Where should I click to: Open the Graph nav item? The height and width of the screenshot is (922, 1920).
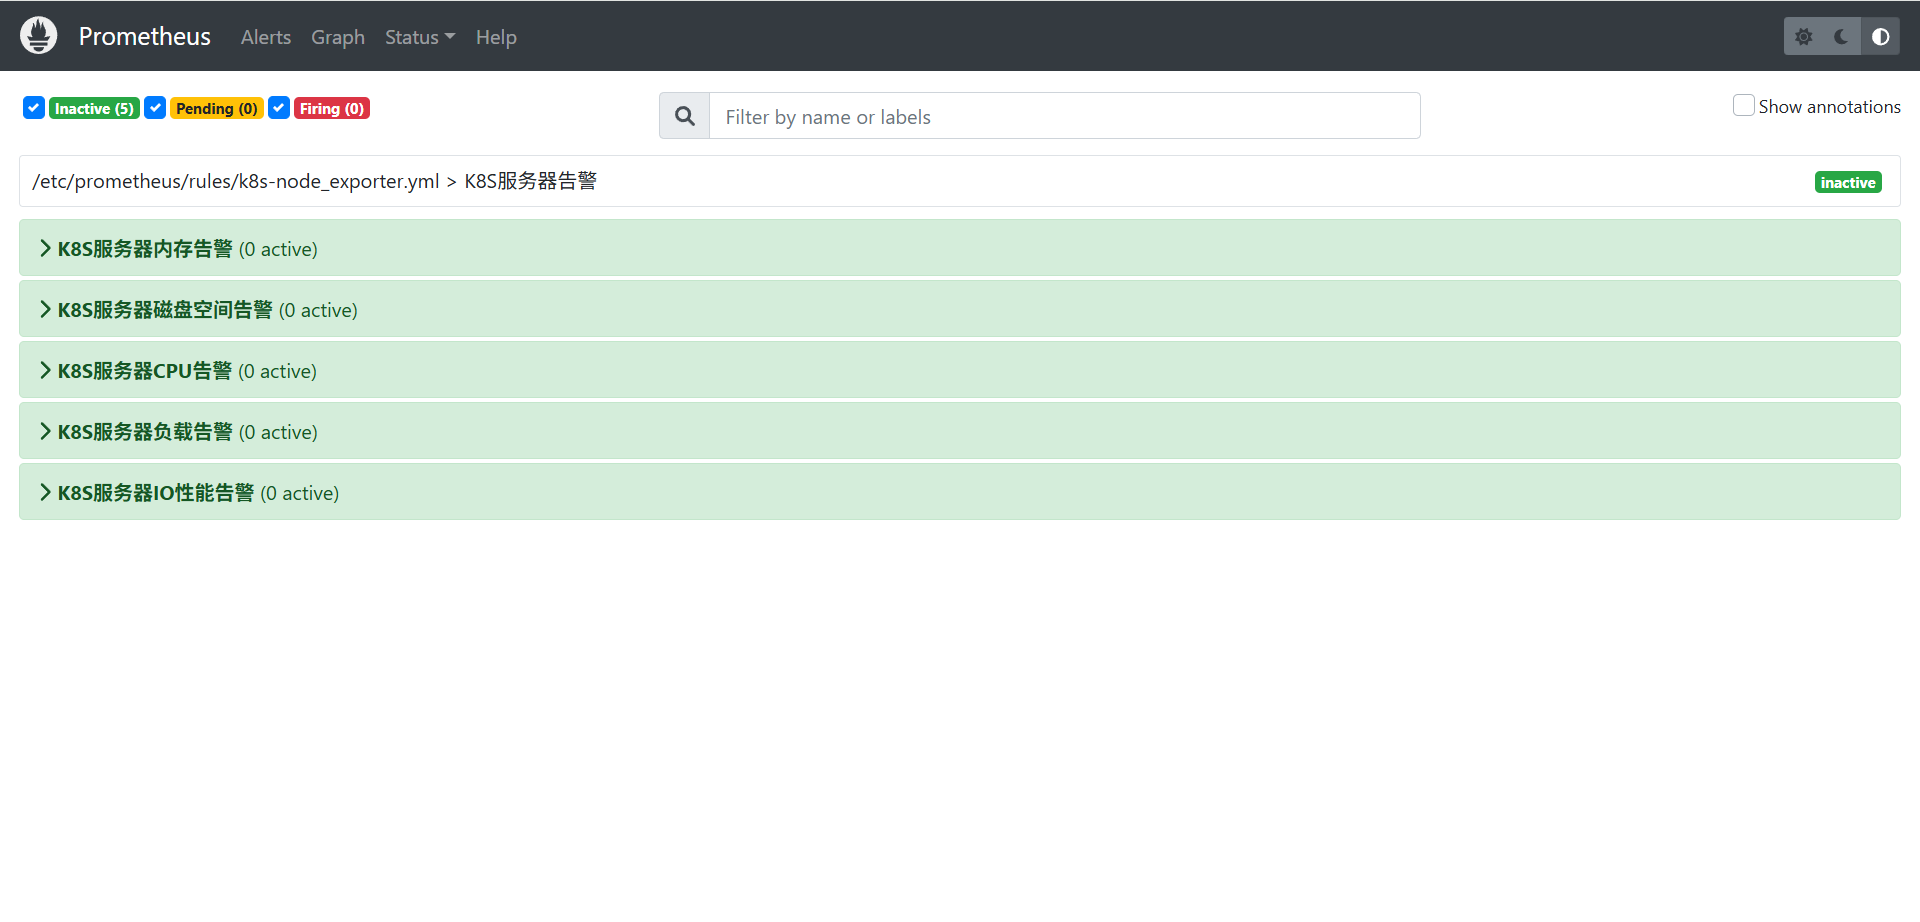(x=338, y=37)
